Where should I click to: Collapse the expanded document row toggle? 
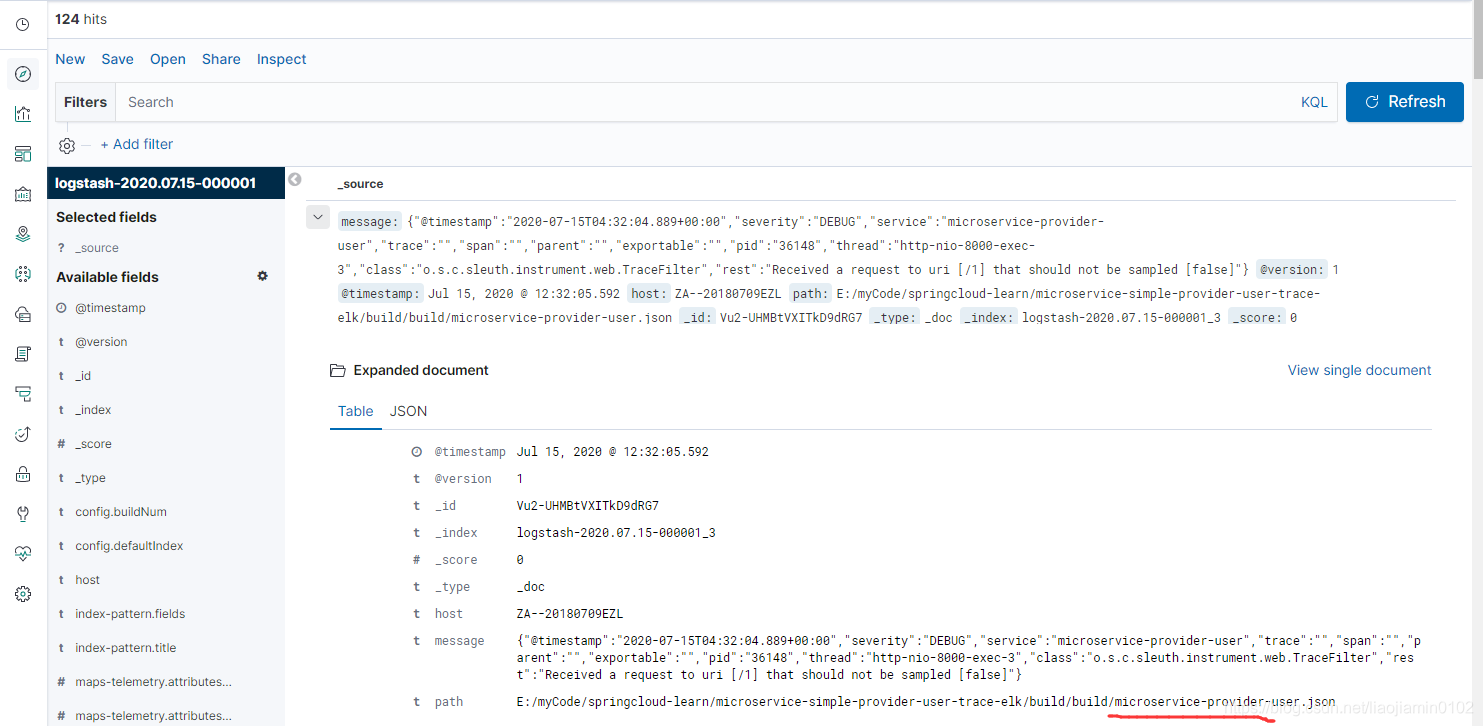(318, 217)
